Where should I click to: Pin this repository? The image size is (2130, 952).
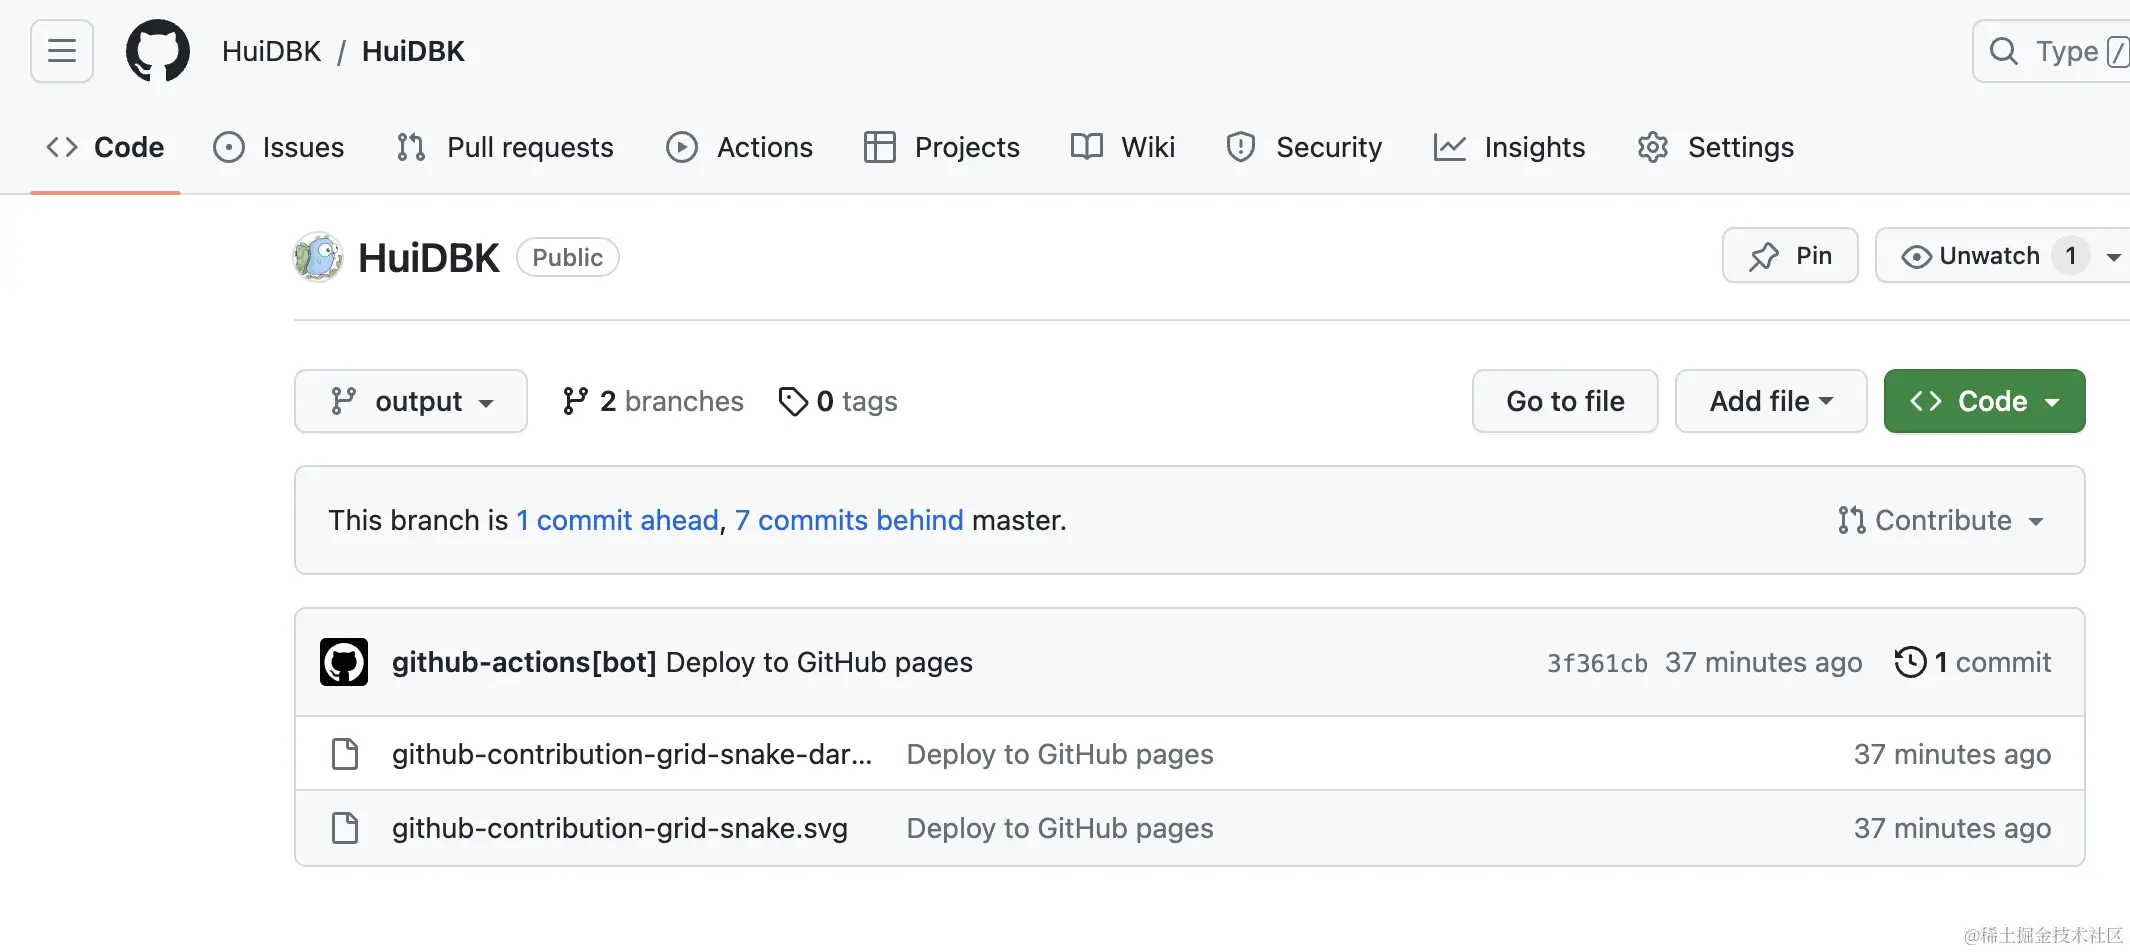tap(1790, 256)
